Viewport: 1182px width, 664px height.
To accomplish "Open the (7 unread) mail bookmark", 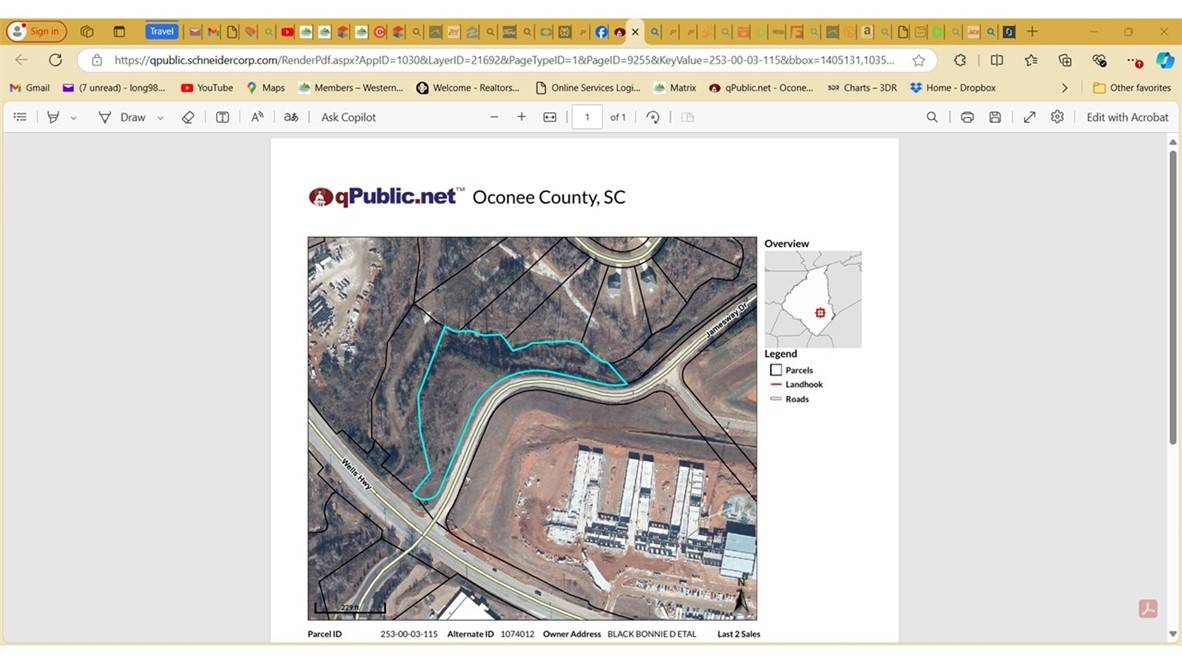I will [114, 87].
